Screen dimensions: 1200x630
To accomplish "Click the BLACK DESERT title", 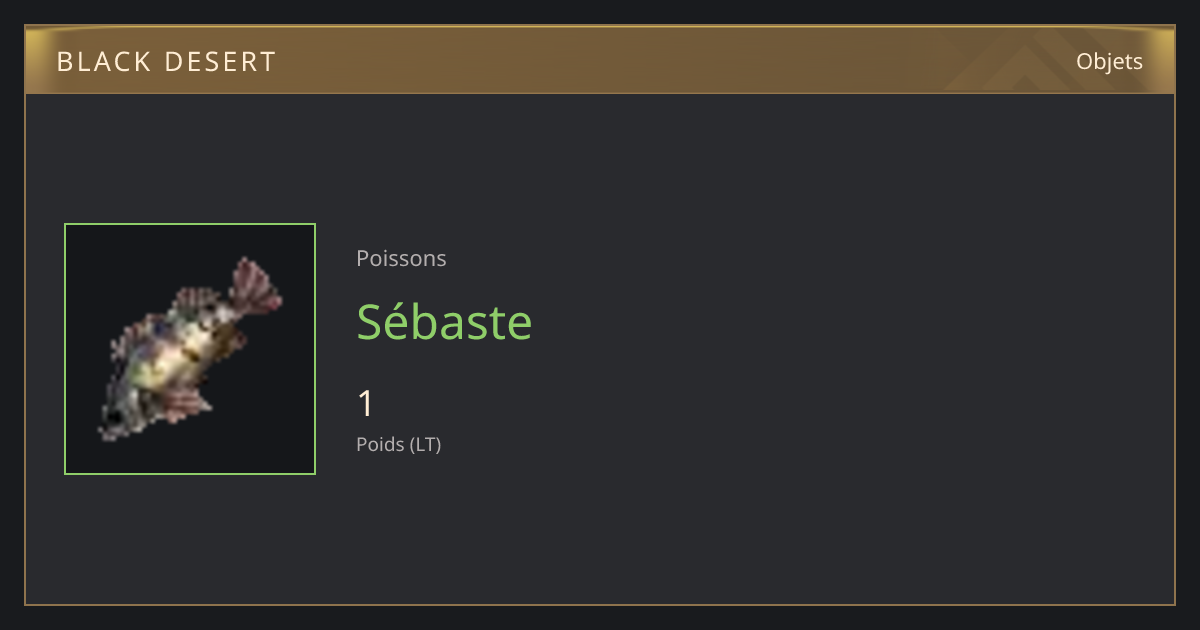I will point(166,62).
